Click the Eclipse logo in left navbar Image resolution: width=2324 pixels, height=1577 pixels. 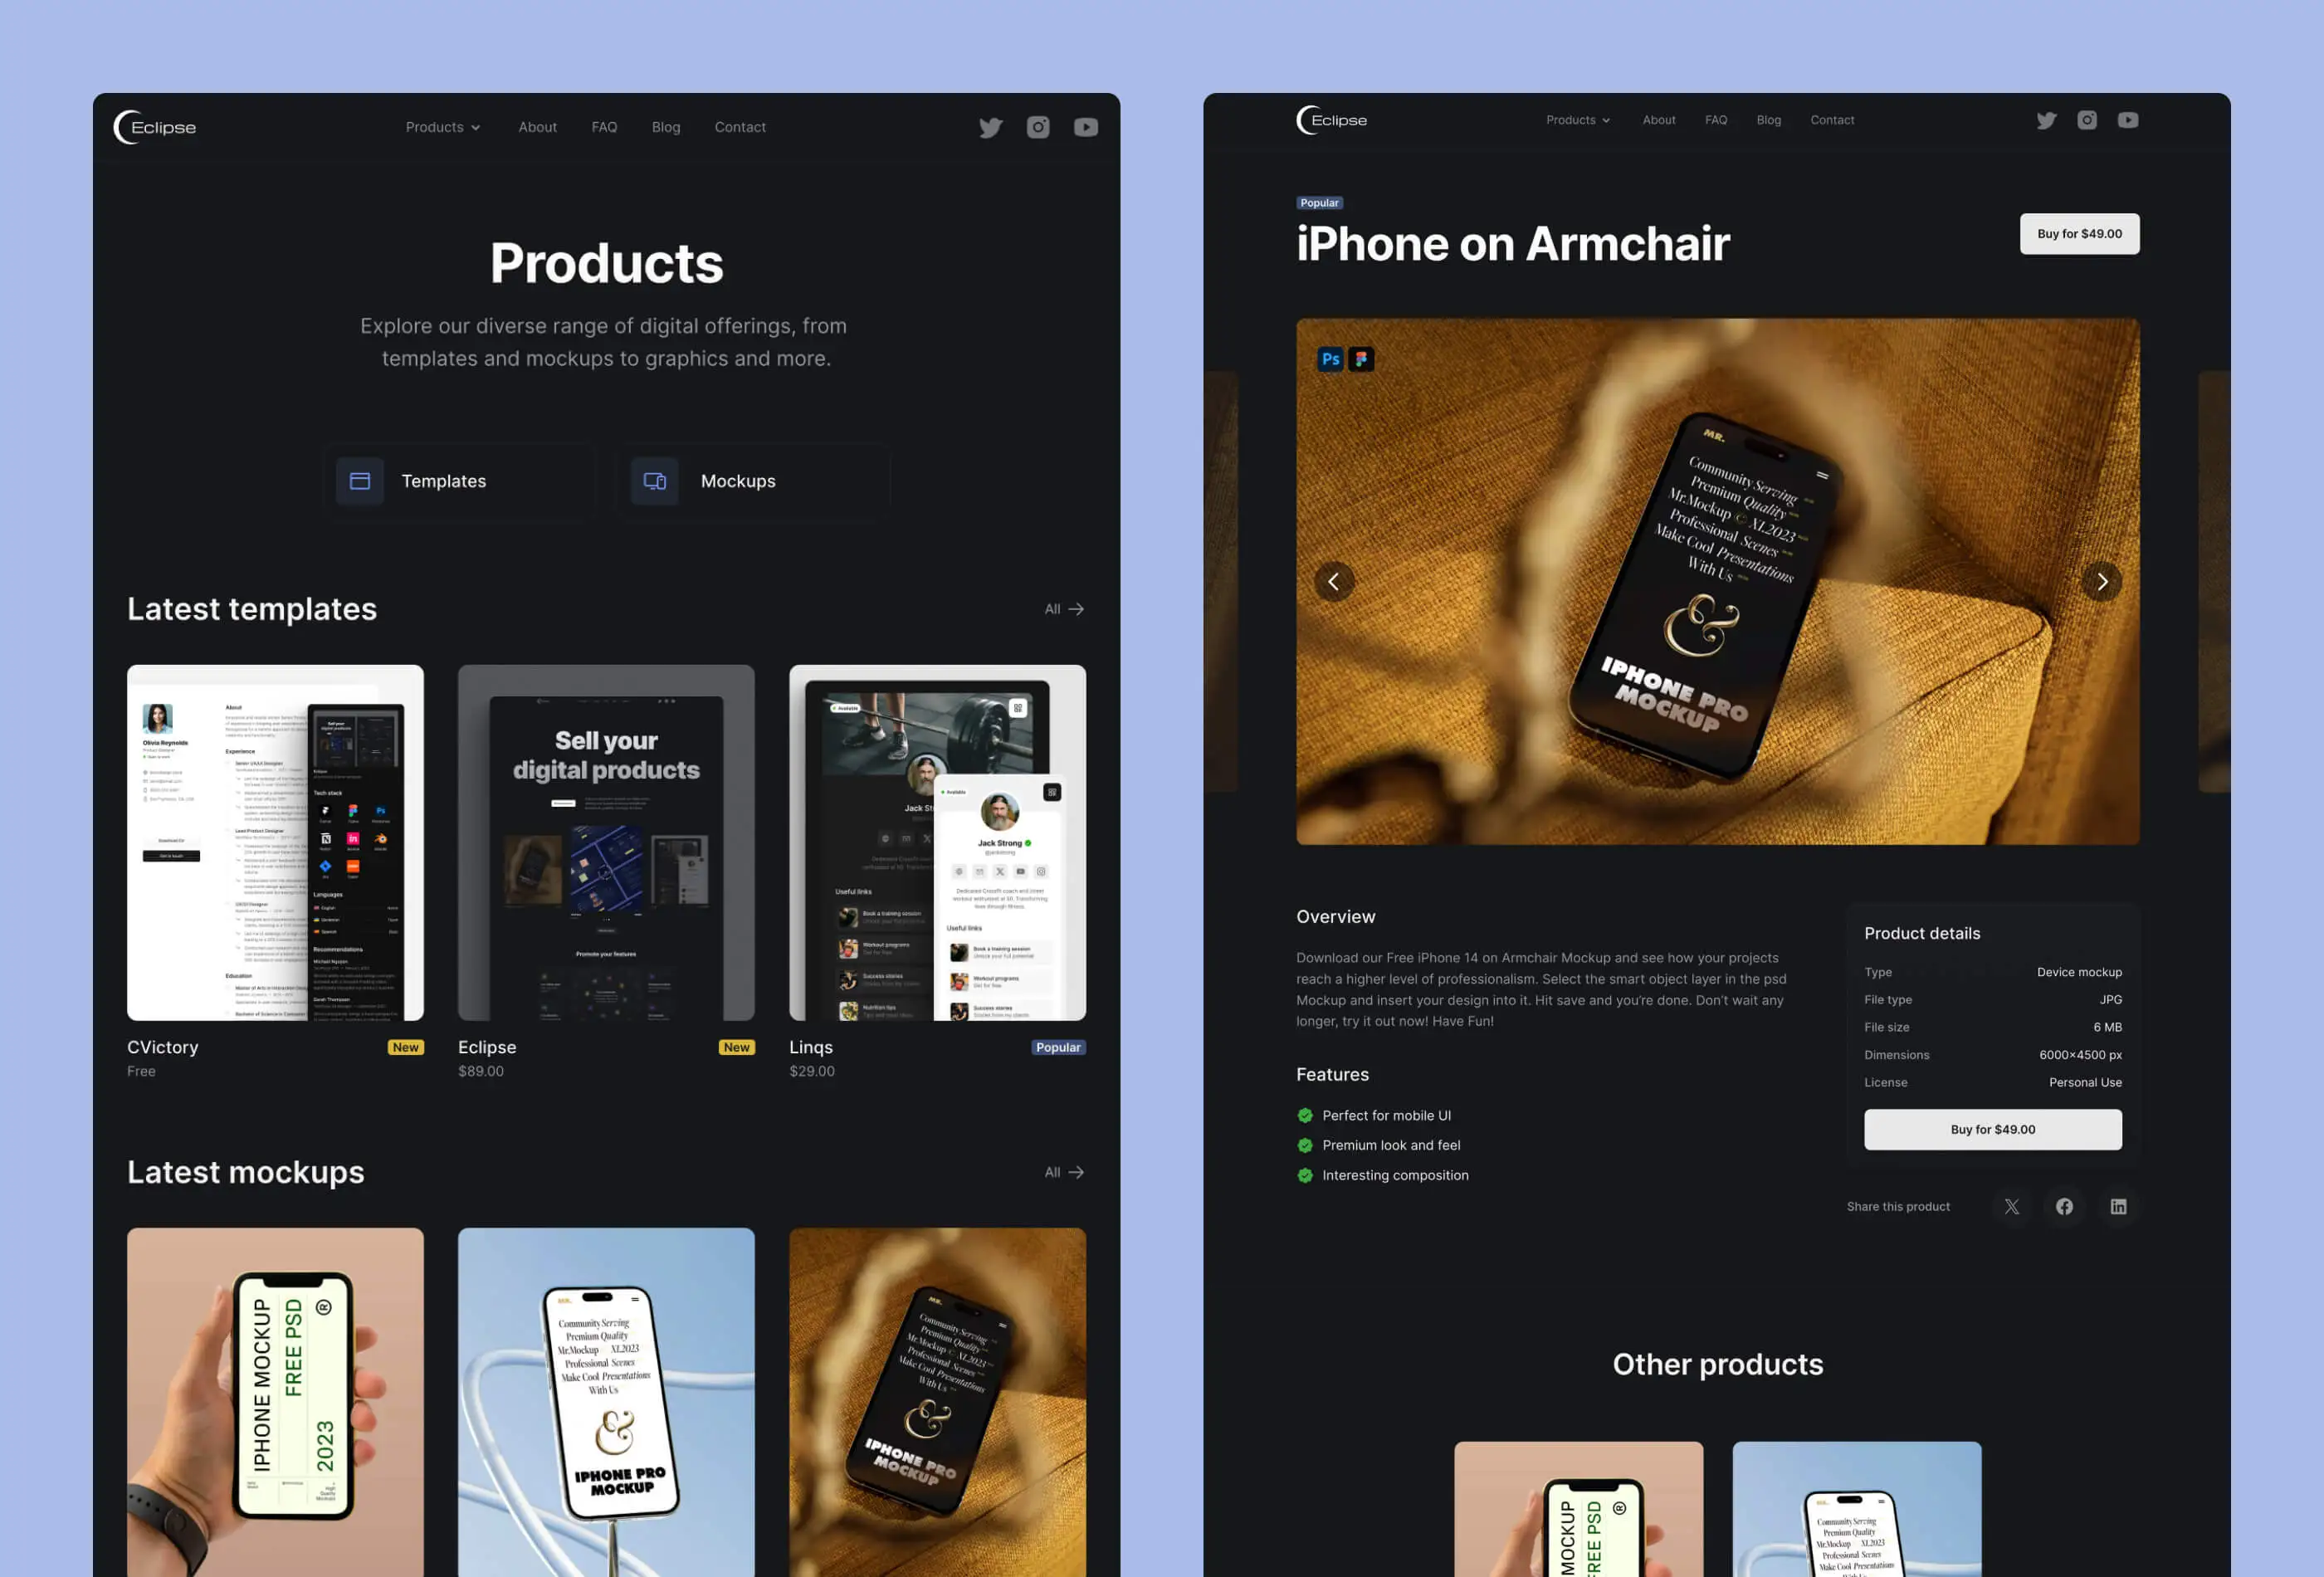pyautogui.click(x=155, y=127)
